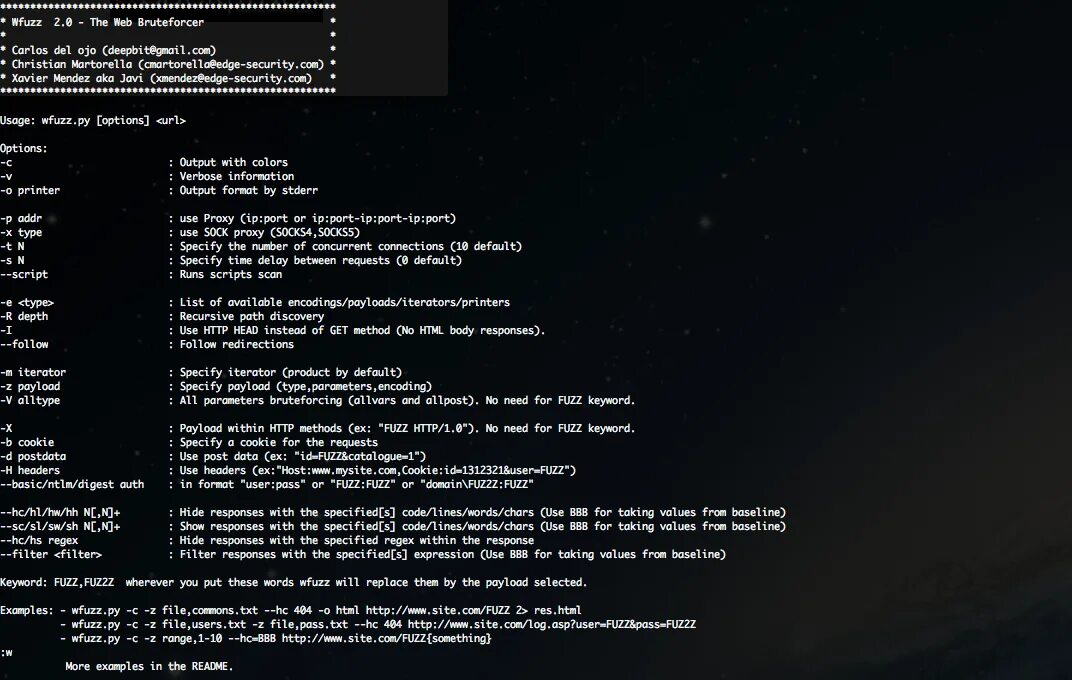Click 'Runs scripts scan' description
The height and width of the screenshot is (680, 1072).
tap(230, 274)
